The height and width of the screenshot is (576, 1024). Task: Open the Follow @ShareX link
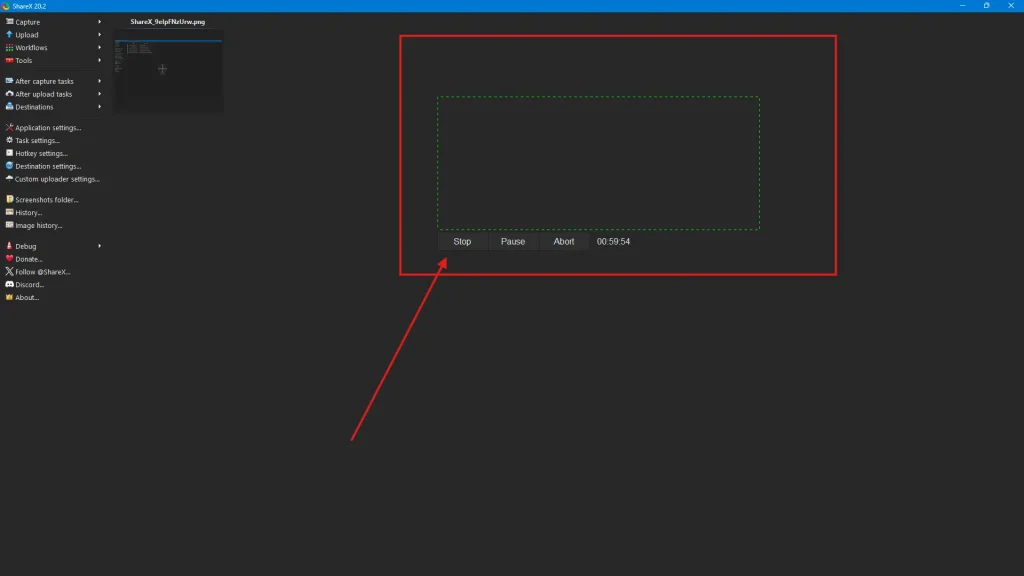click(x=42, y=272)
